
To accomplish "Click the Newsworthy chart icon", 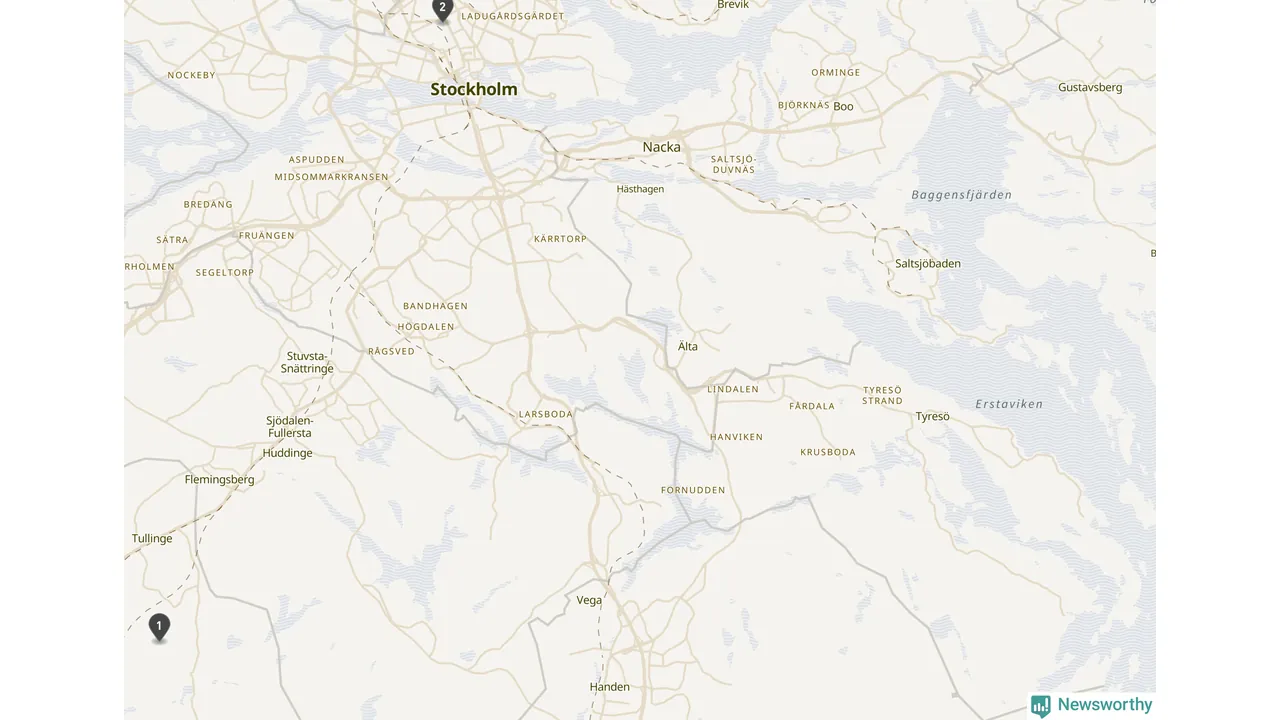I will click(x=1041, y=706).
